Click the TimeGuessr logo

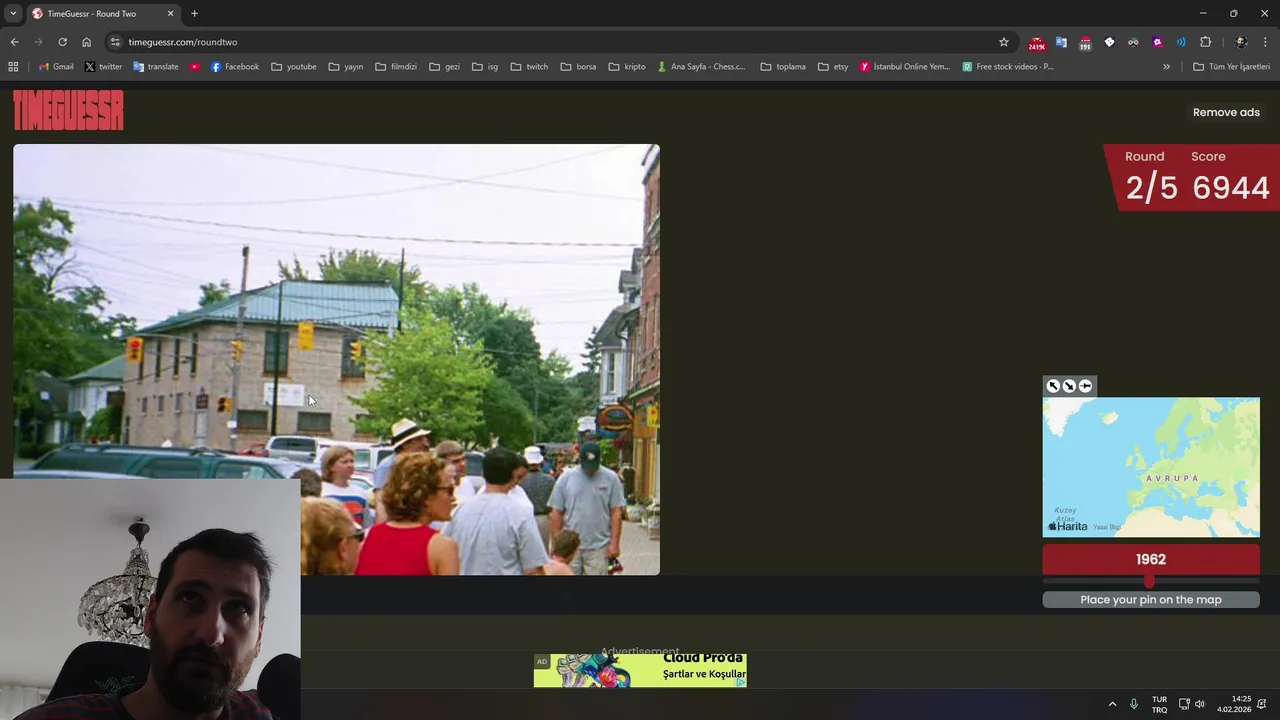(x=68, y=110)
